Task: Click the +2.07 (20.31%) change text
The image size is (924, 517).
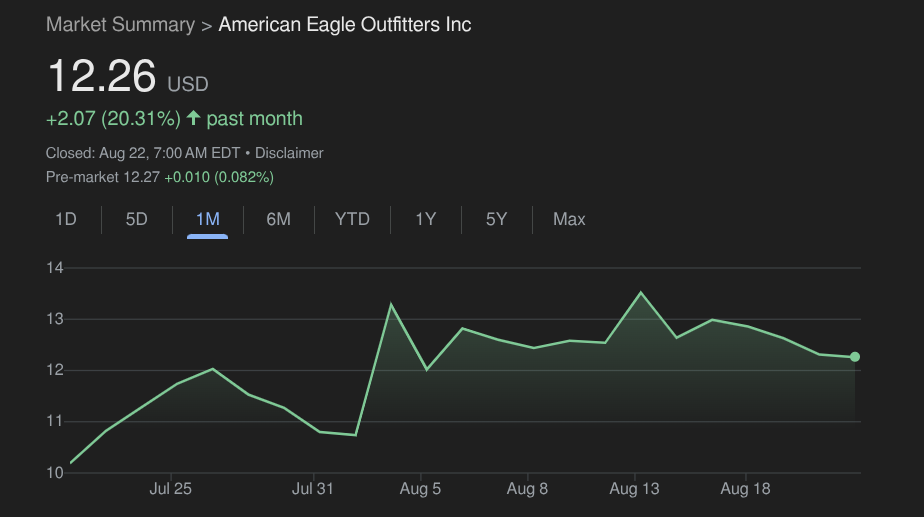Action: click(x=113, y=119)
